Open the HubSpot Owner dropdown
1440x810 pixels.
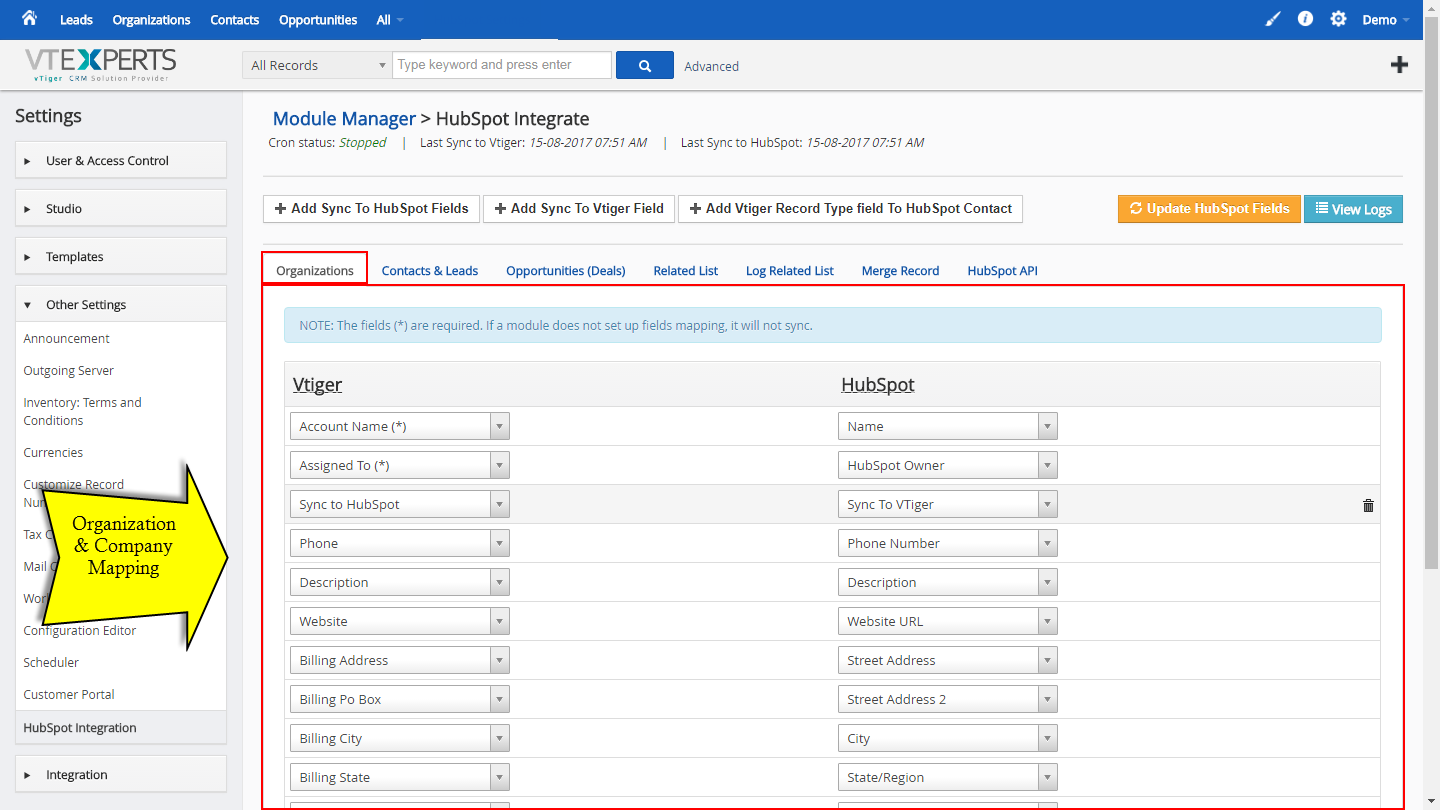[x=948, y=465]
